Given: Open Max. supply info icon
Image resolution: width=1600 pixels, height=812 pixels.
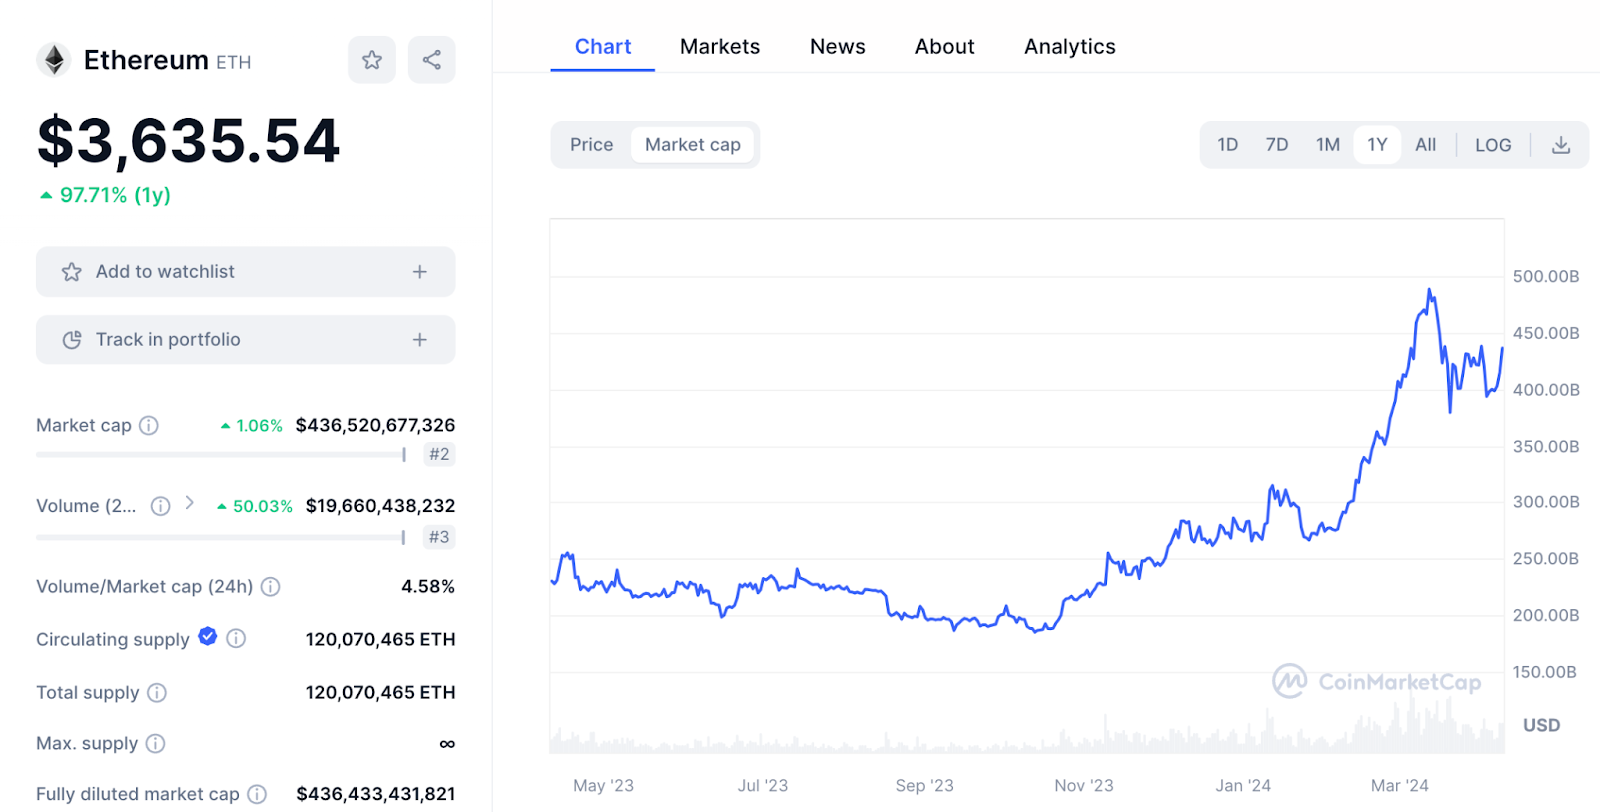Looking at the screenshot, I should [x=155, y=743].
